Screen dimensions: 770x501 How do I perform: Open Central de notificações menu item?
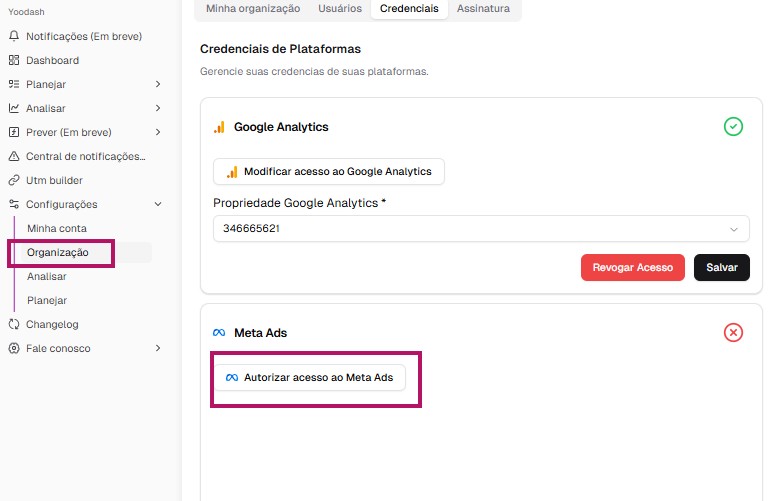(85, 156)
